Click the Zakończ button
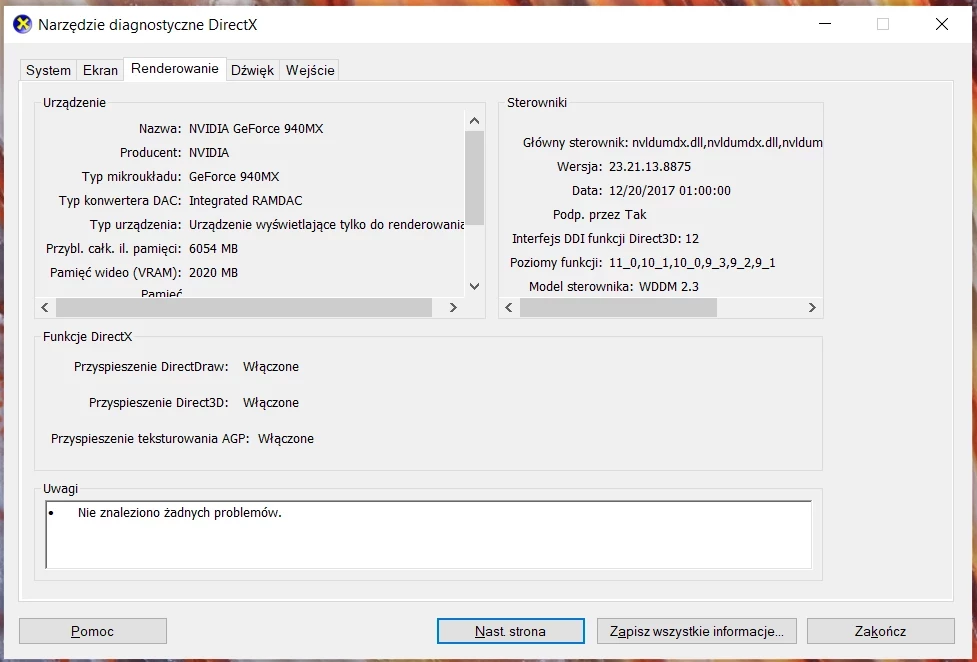Screen dimensions: 977x662 (x=880, y=631)
